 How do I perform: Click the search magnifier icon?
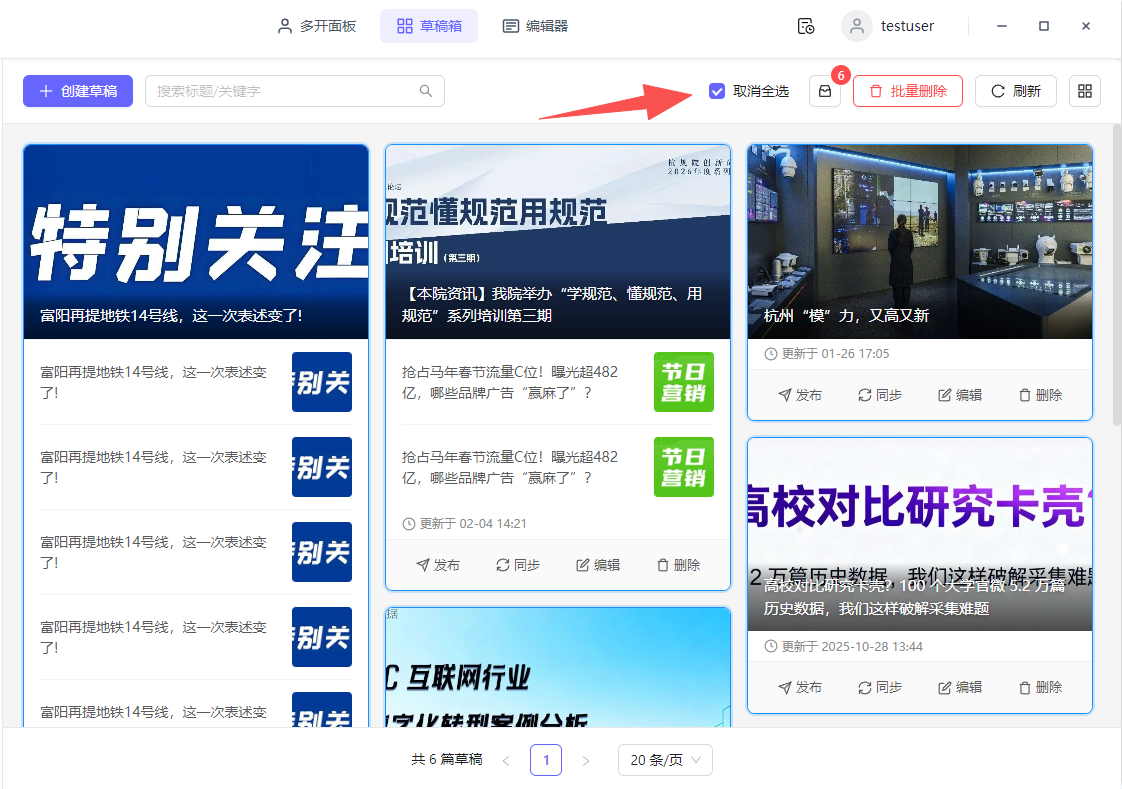(x=426, y=91)
